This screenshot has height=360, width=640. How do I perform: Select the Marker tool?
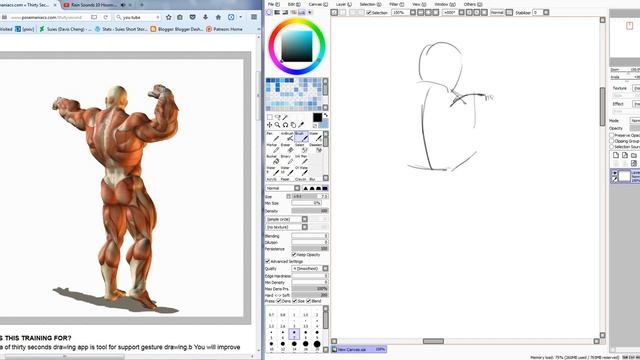click(272, 148)
